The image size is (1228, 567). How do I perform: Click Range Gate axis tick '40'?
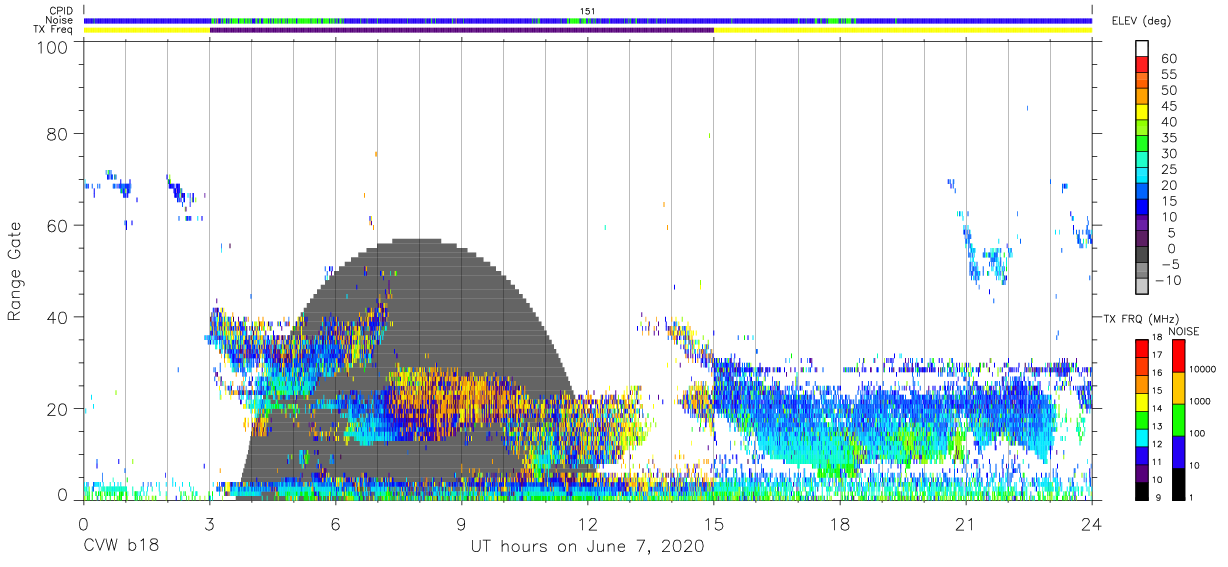[x=59, y=317]
